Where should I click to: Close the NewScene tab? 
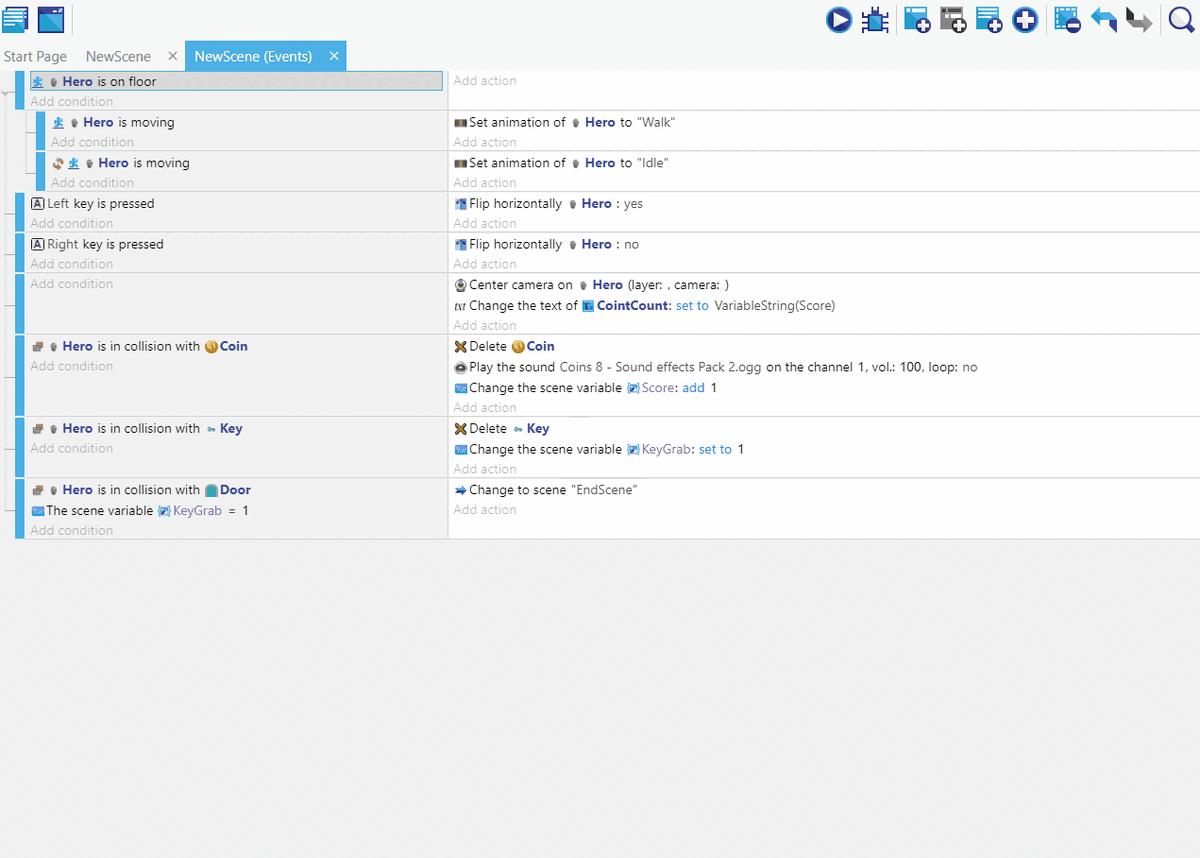click(x=173, y=57)
